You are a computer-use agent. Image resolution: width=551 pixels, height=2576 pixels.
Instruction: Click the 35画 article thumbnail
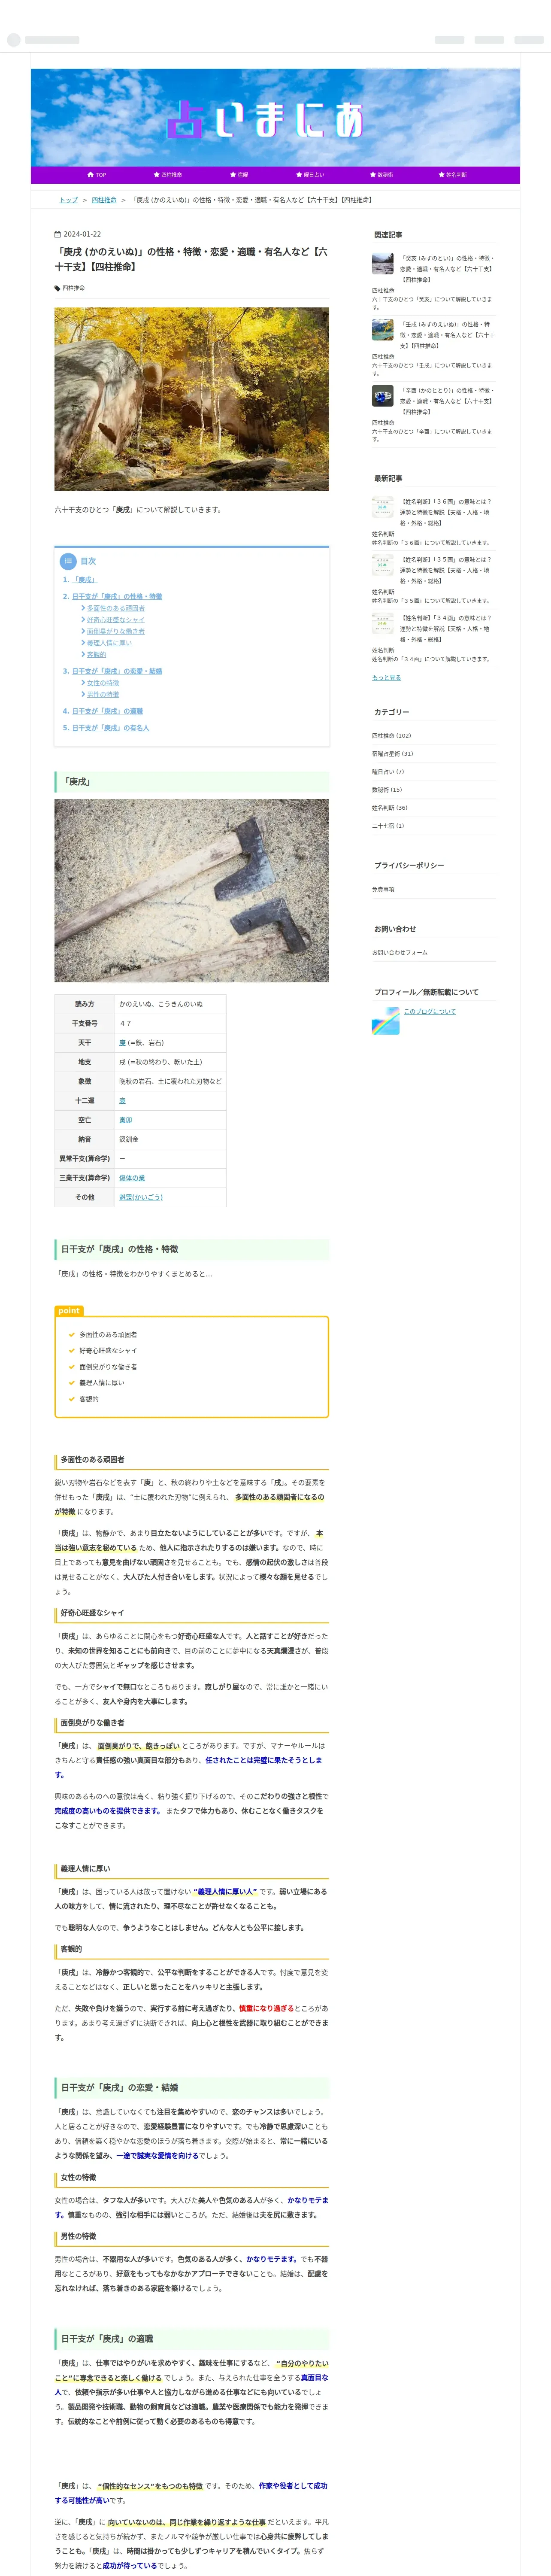click(x=383, y=566)
